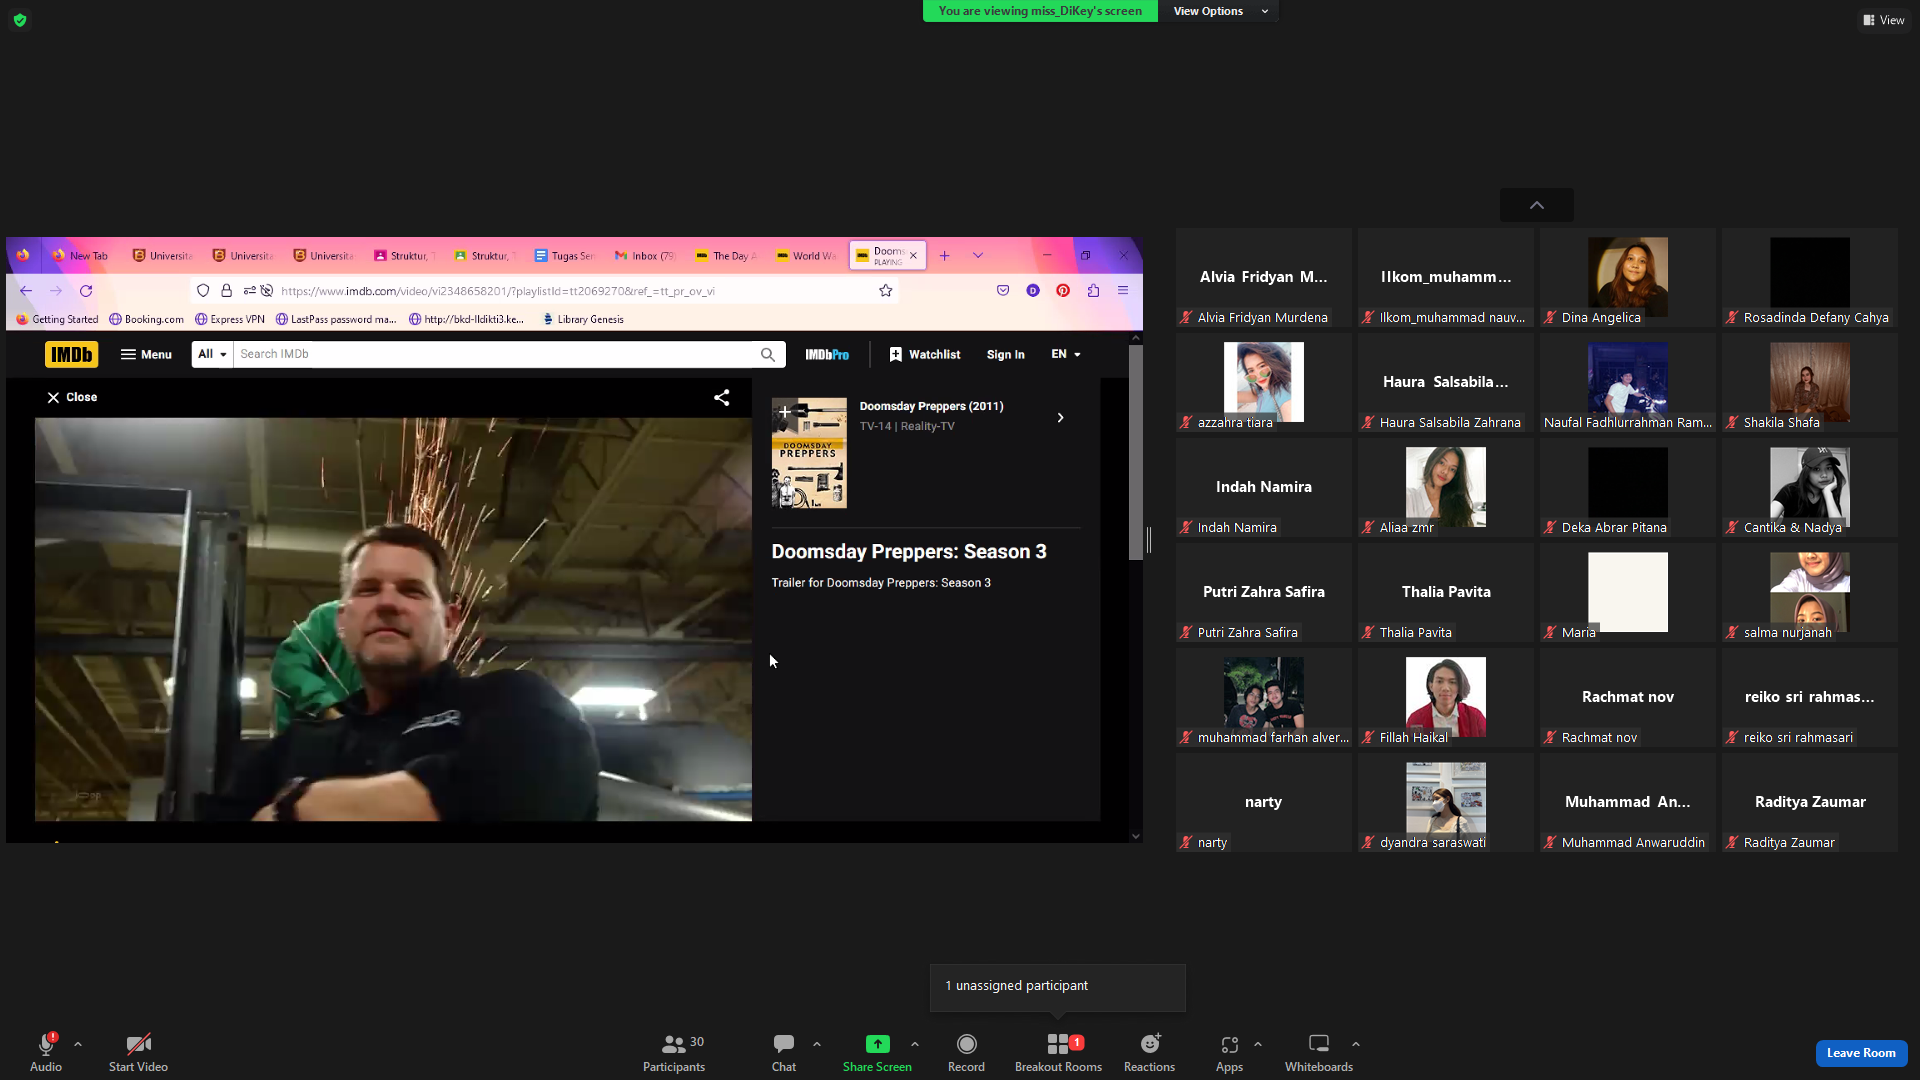Start Video from the camera icon
Viewport: 1920px width, 1080px height.
tap(138, 1044)
